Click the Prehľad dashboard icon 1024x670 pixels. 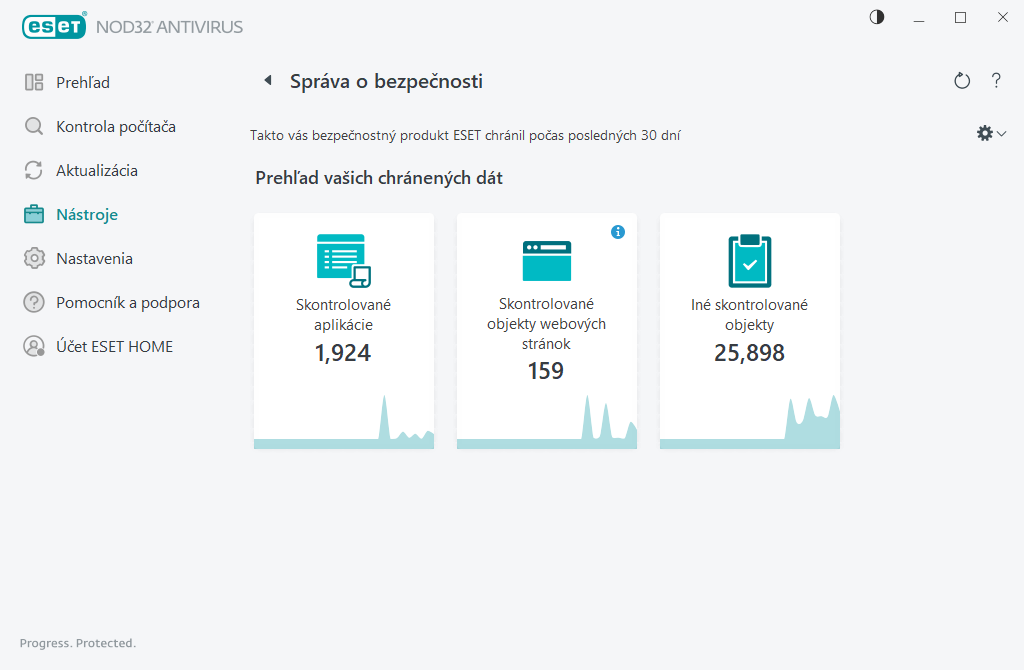34,83
